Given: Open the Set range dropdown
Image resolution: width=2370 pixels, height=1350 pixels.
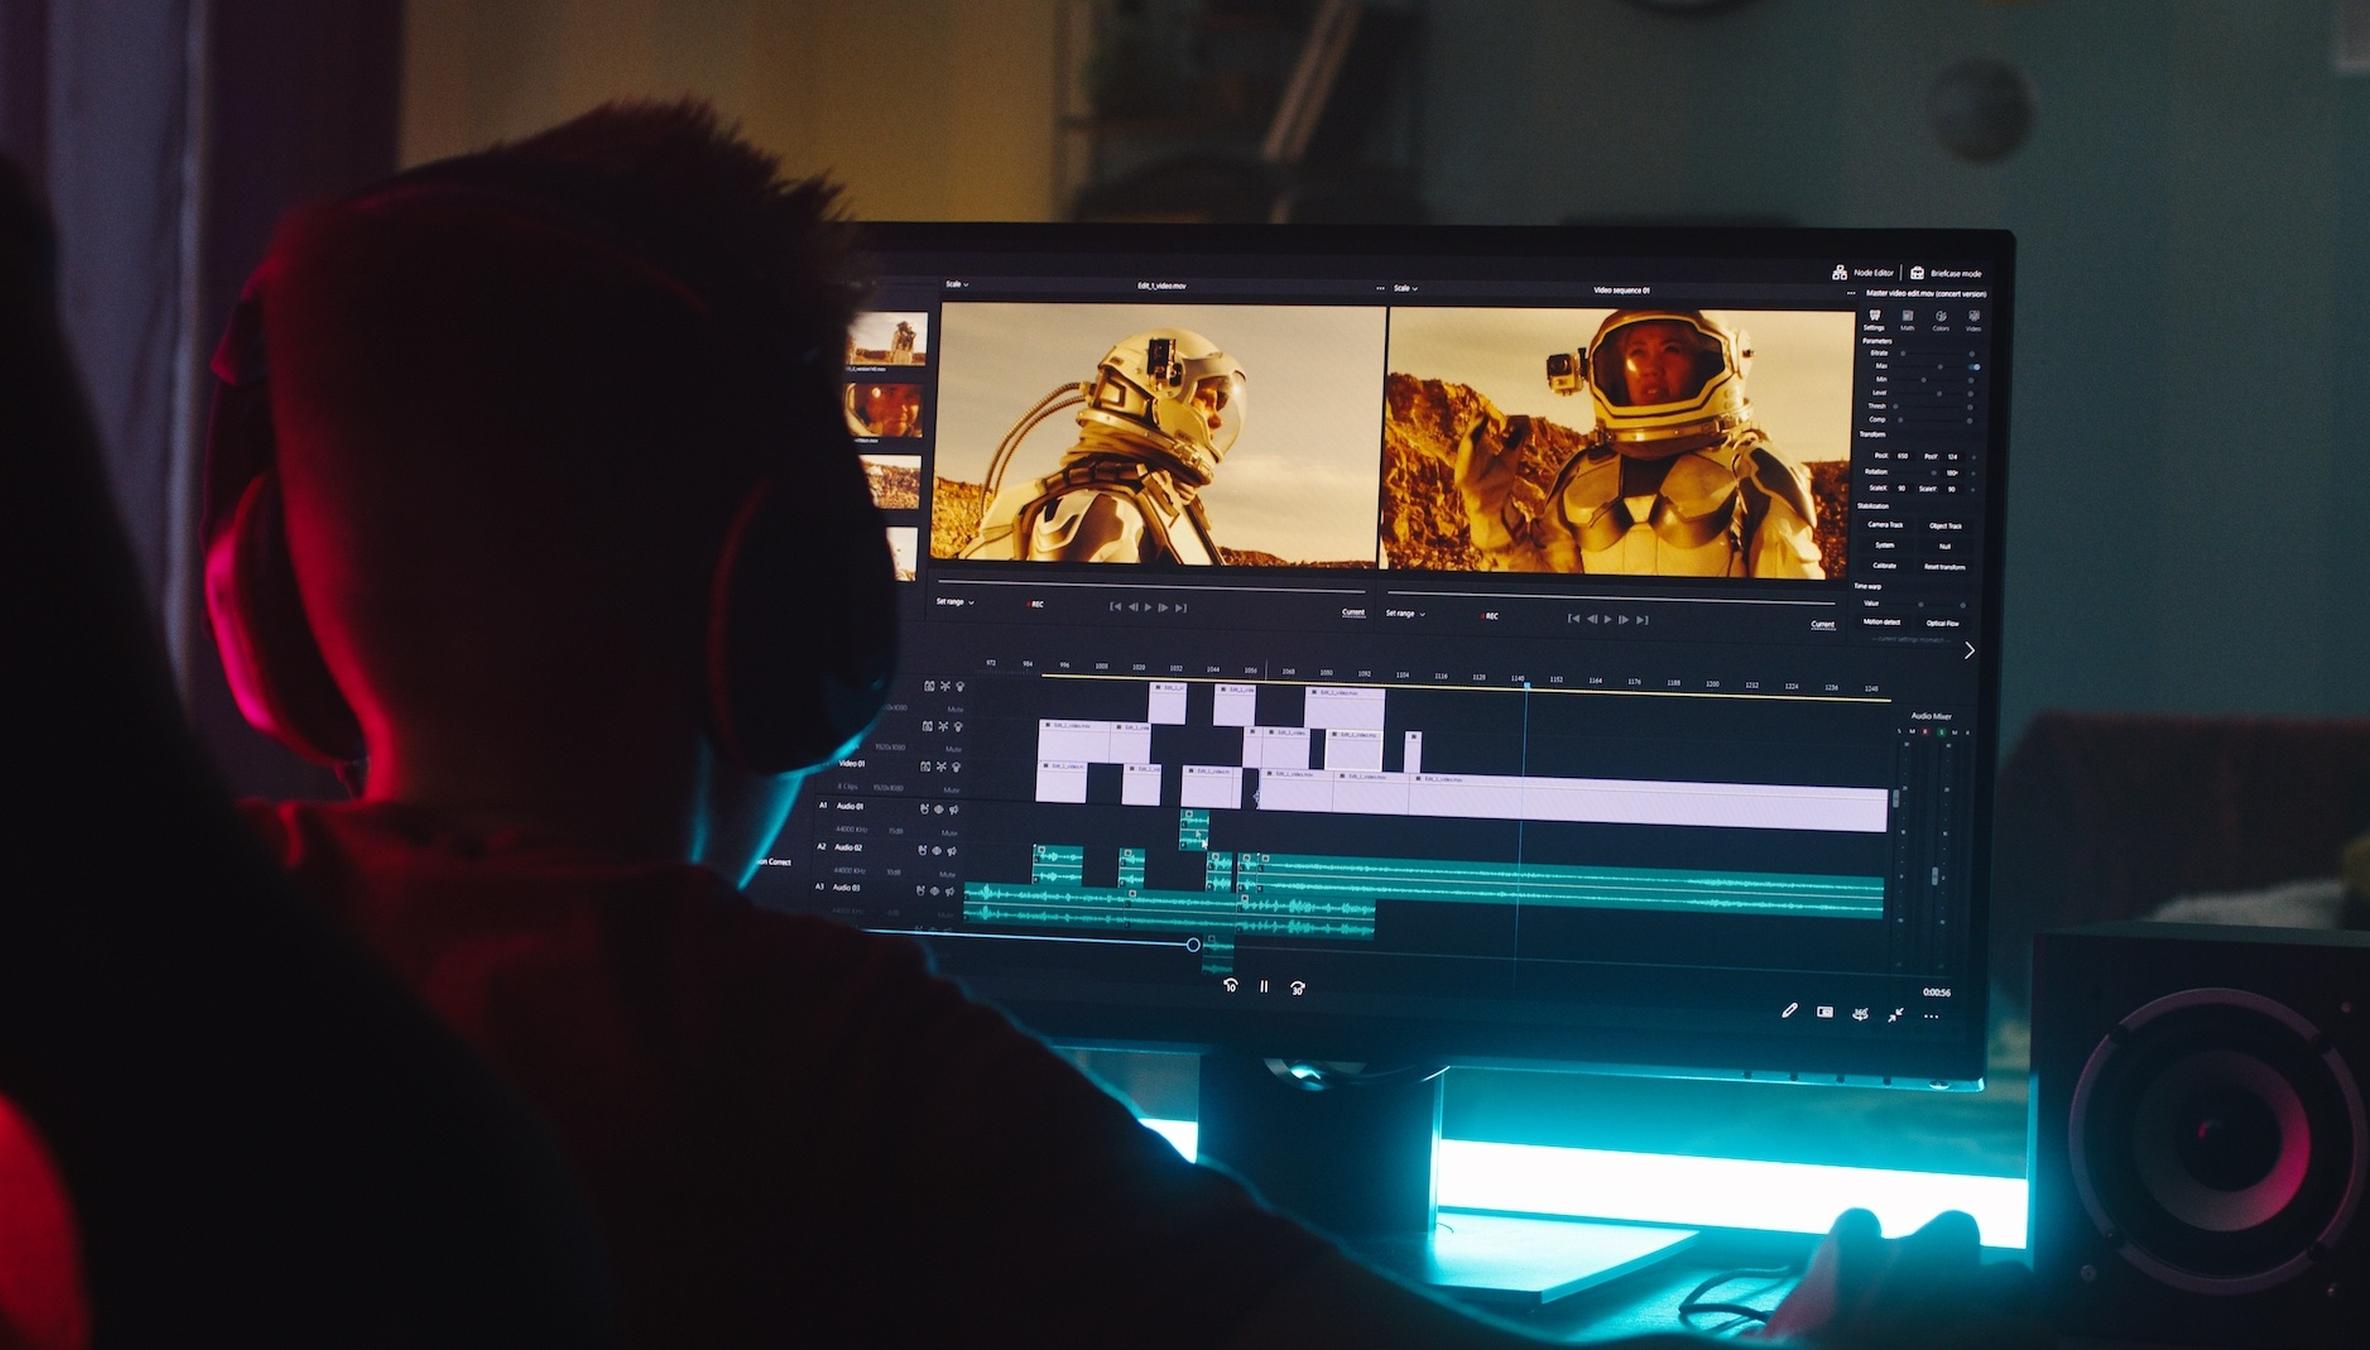Looking at the screenshot, I should 958,603.
